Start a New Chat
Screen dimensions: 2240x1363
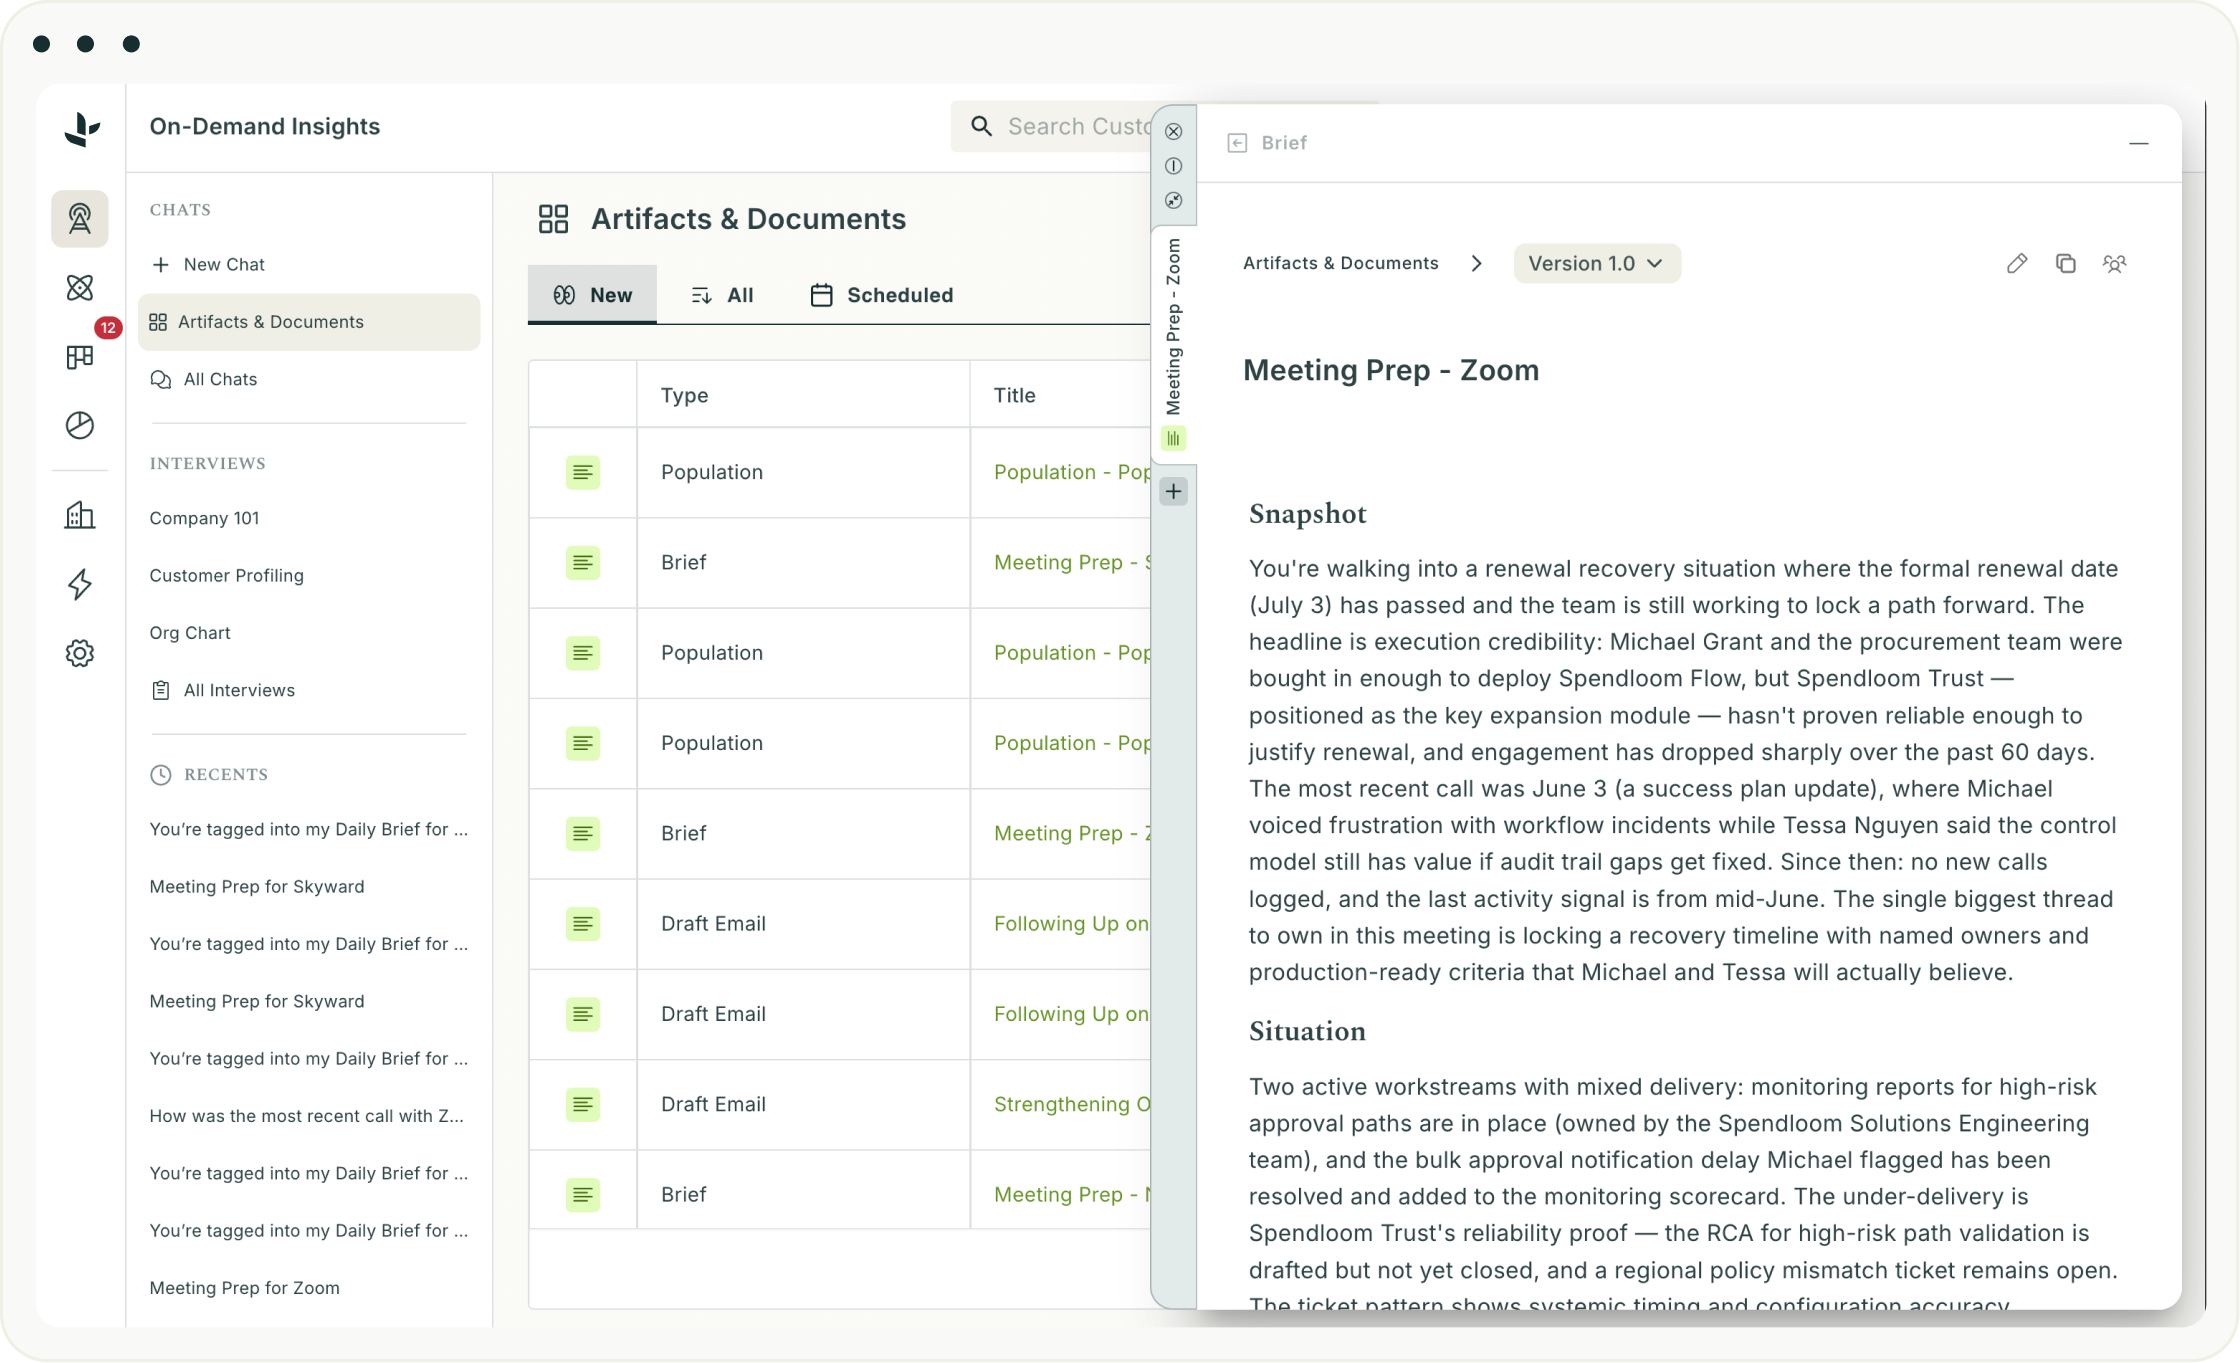point(208,264)
